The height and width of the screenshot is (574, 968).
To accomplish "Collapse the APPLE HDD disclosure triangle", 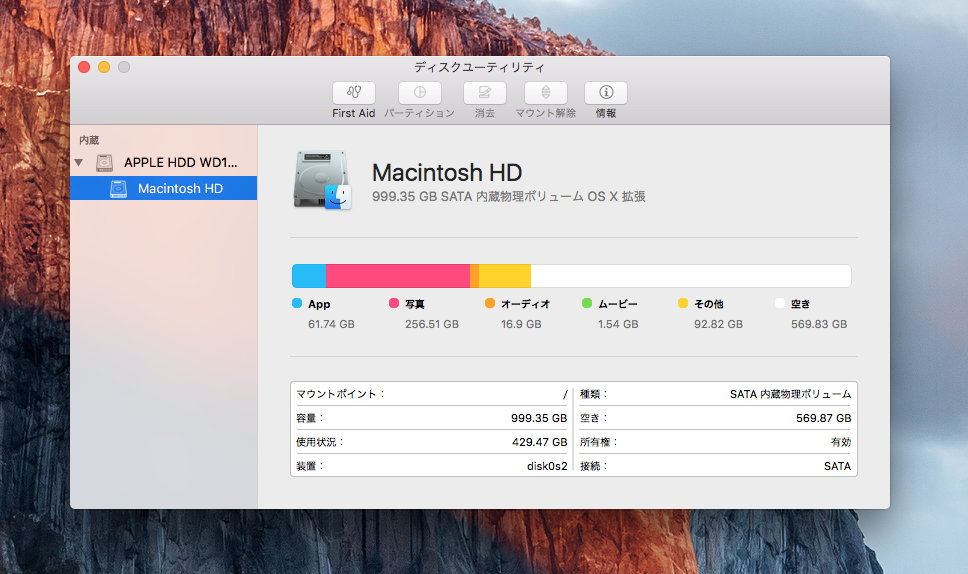I will pyautogui.click(x=78, y=162).
